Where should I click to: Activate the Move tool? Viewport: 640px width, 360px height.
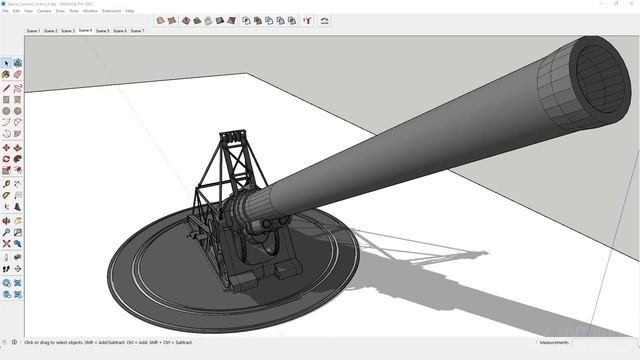click(6, 147)
